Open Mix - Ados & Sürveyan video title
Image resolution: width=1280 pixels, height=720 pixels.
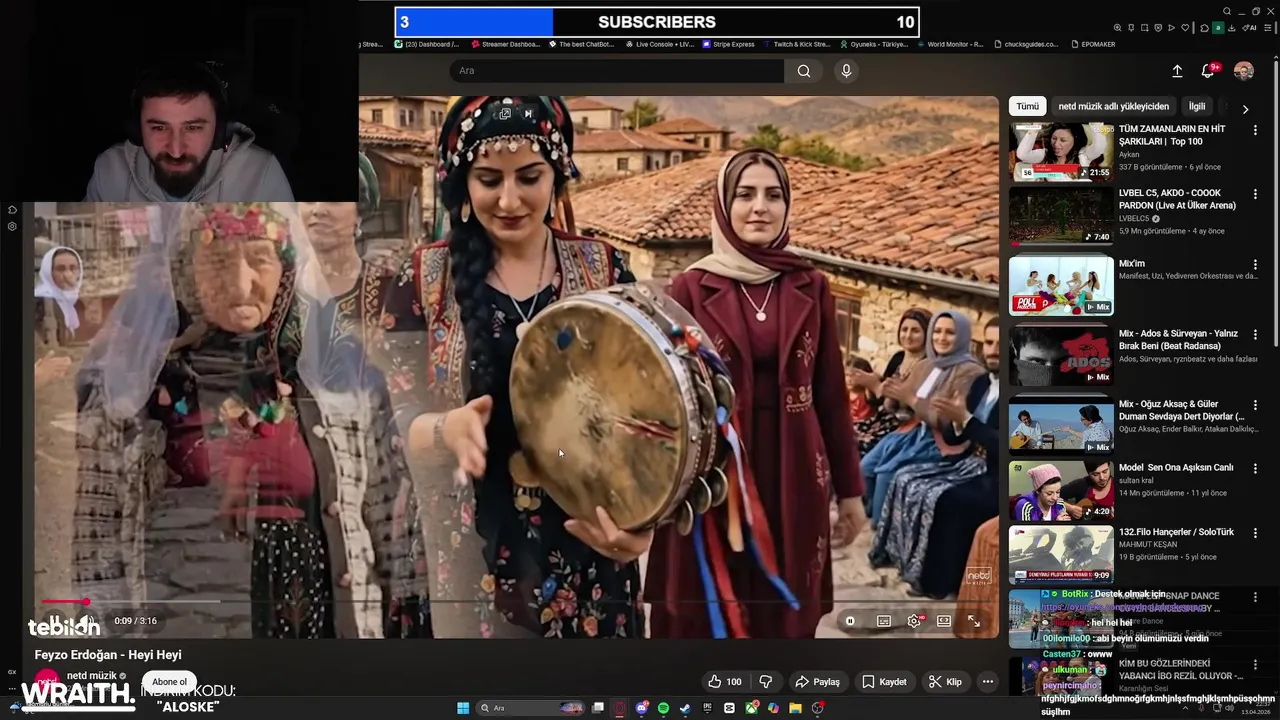point(1178,339)
